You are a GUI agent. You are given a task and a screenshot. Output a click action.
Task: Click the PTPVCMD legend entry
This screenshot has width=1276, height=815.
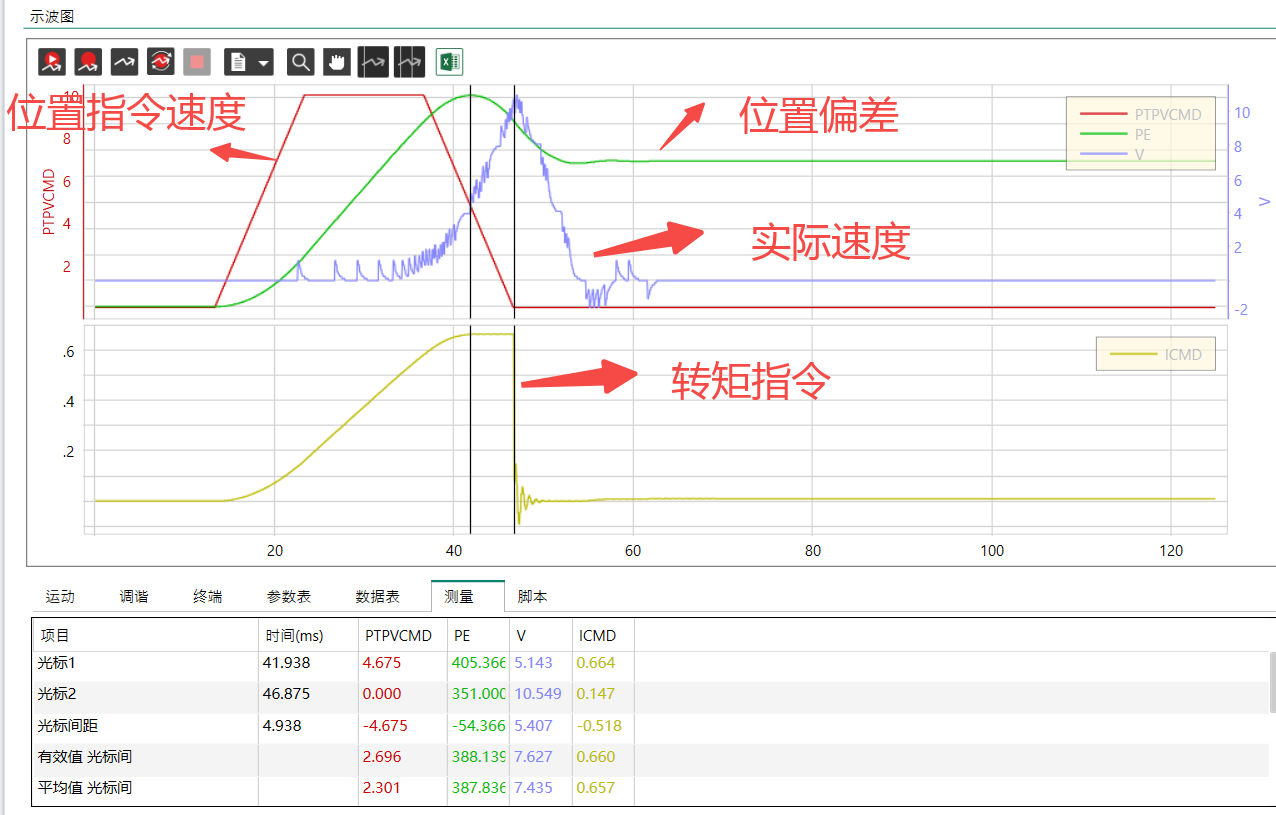coord(1140,114)
